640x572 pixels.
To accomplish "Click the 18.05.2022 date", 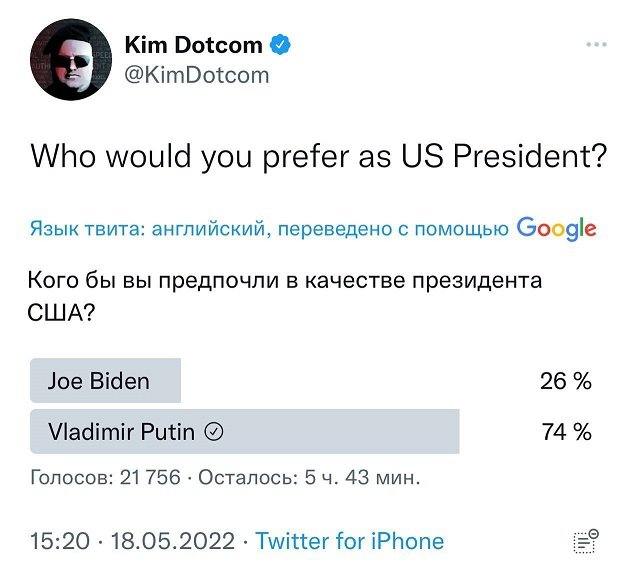I will pyautogui.click(x=173, y=541).
